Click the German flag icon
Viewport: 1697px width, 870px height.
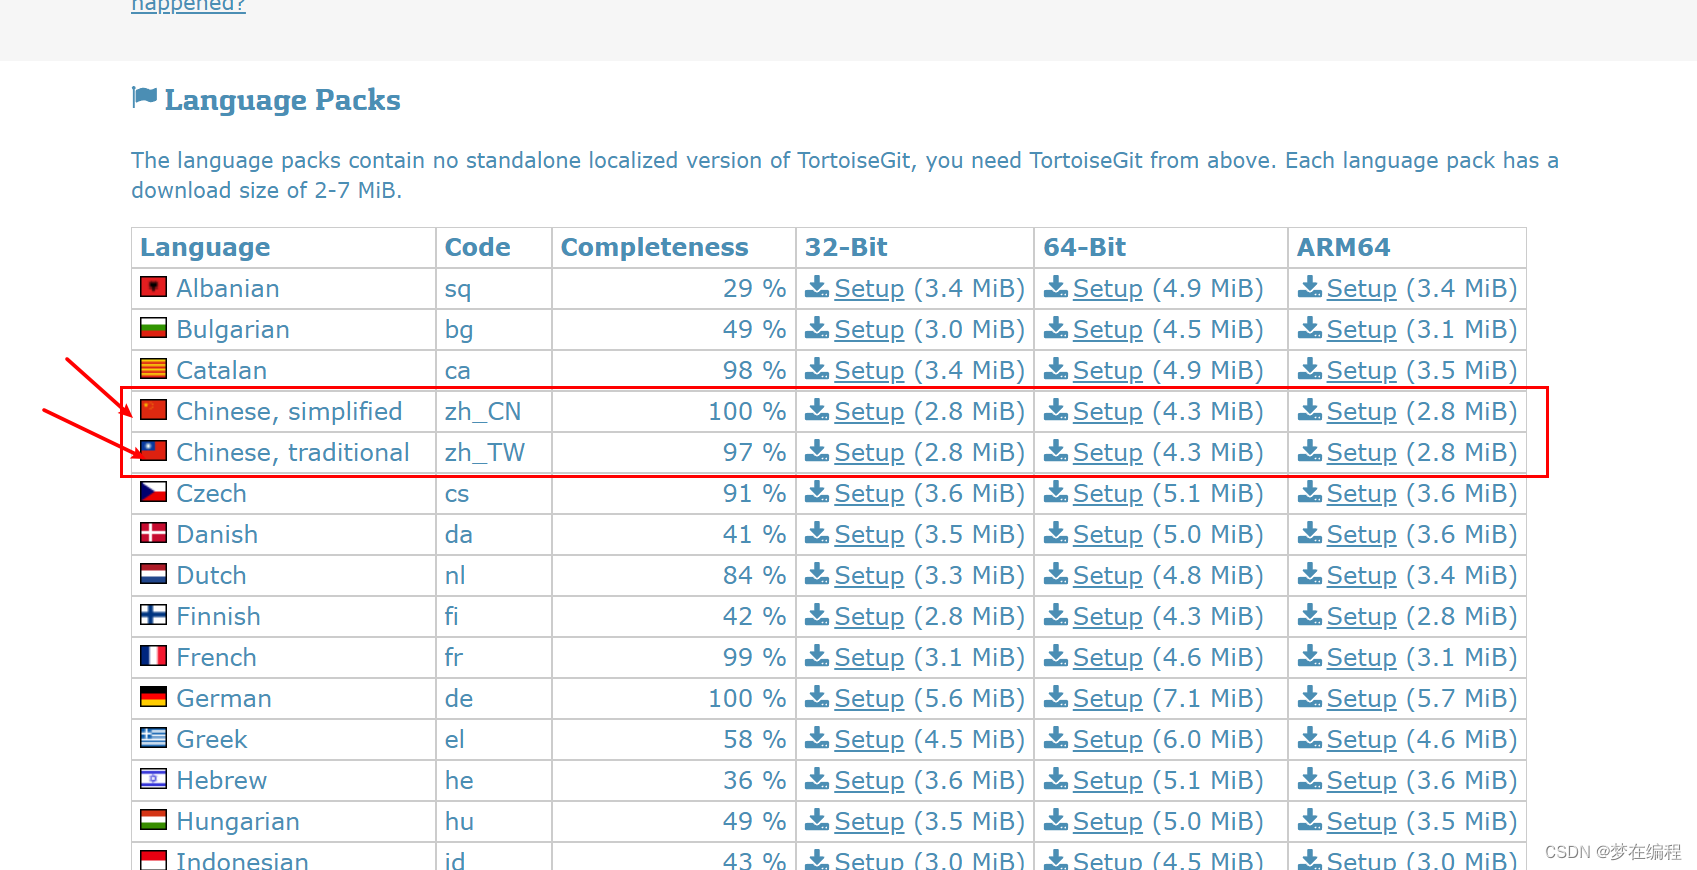tap(153, 697)
